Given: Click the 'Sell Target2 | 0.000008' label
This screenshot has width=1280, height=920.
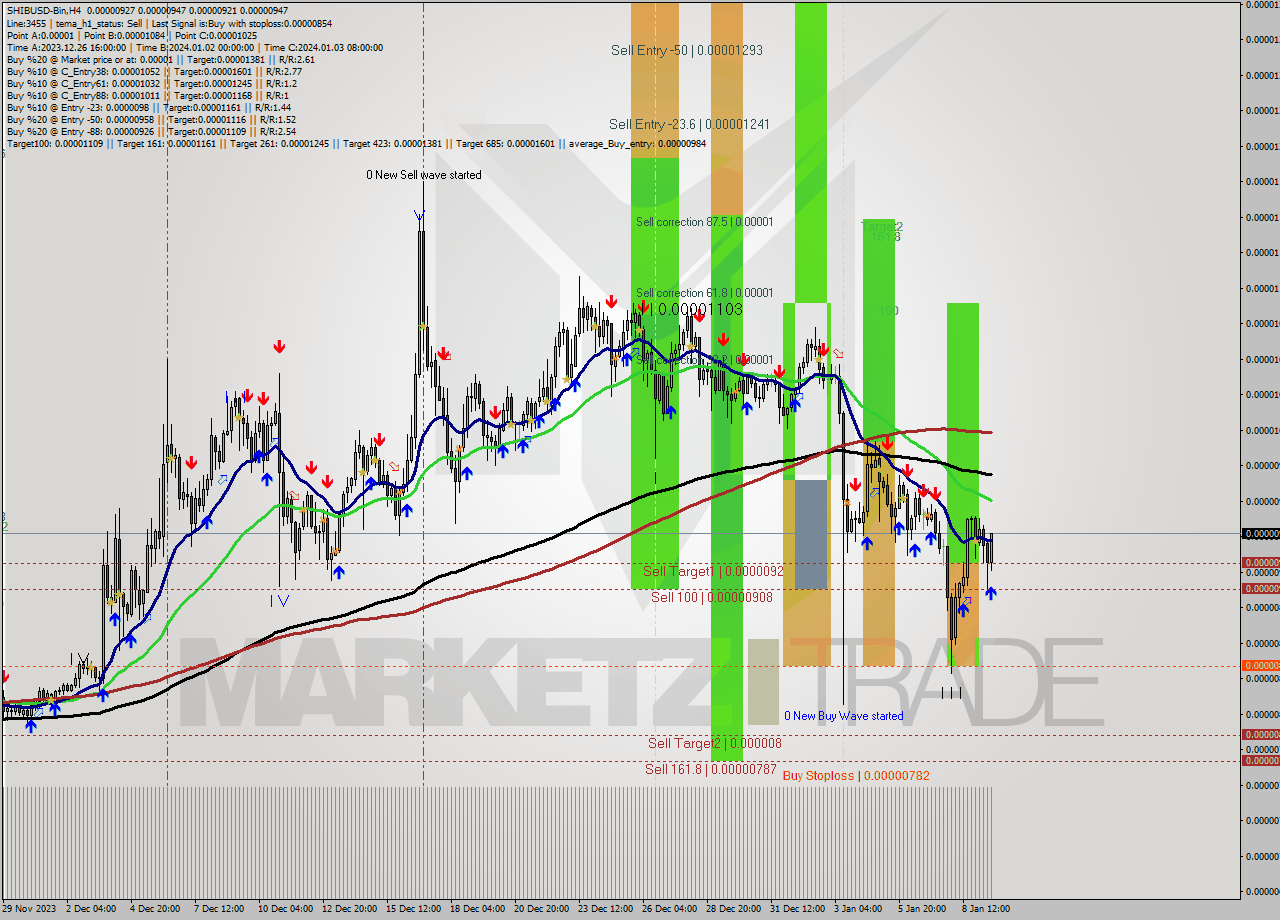Looking at the screenshot, I should click(715, 743).
